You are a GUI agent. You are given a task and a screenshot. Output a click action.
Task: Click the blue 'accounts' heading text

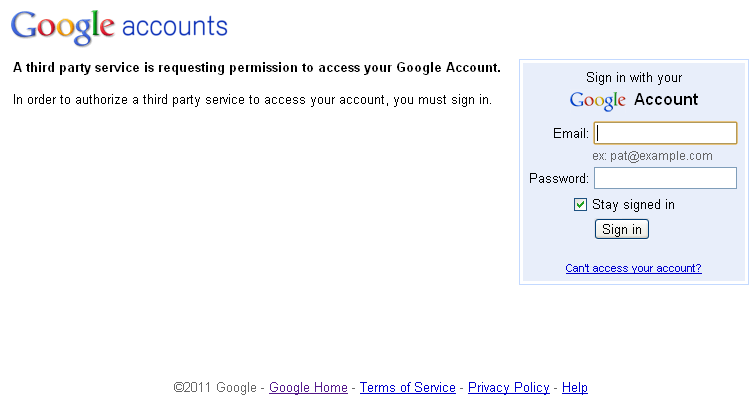175,26
